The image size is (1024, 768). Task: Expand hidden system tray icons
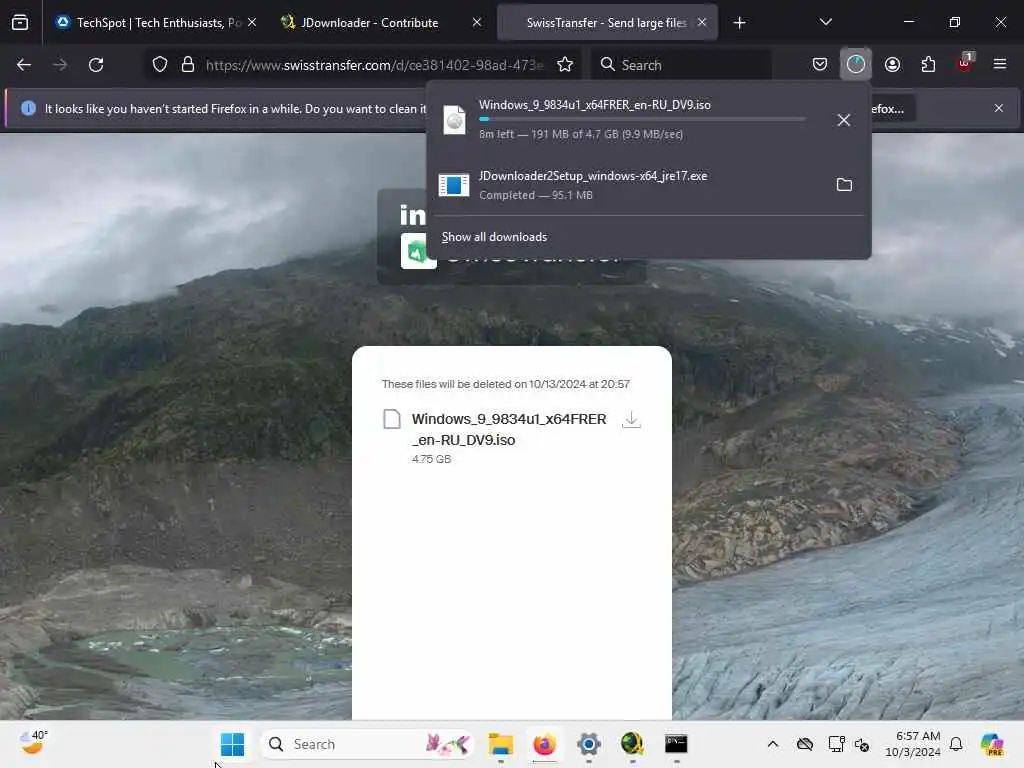(x=773, y=744)
